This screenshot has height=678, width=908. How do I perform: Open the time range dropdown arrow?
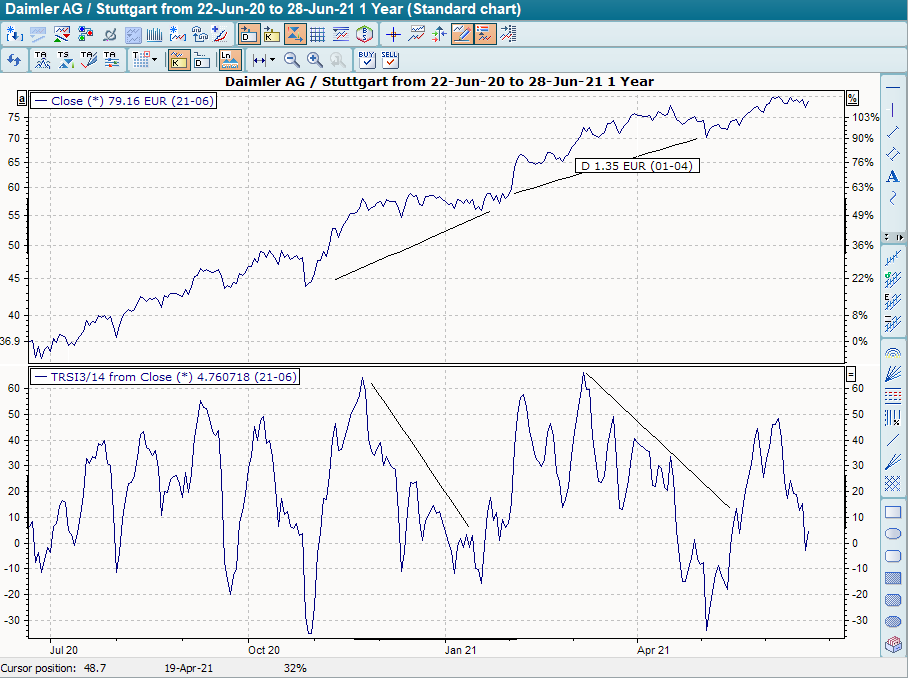[x=273, y=59]
